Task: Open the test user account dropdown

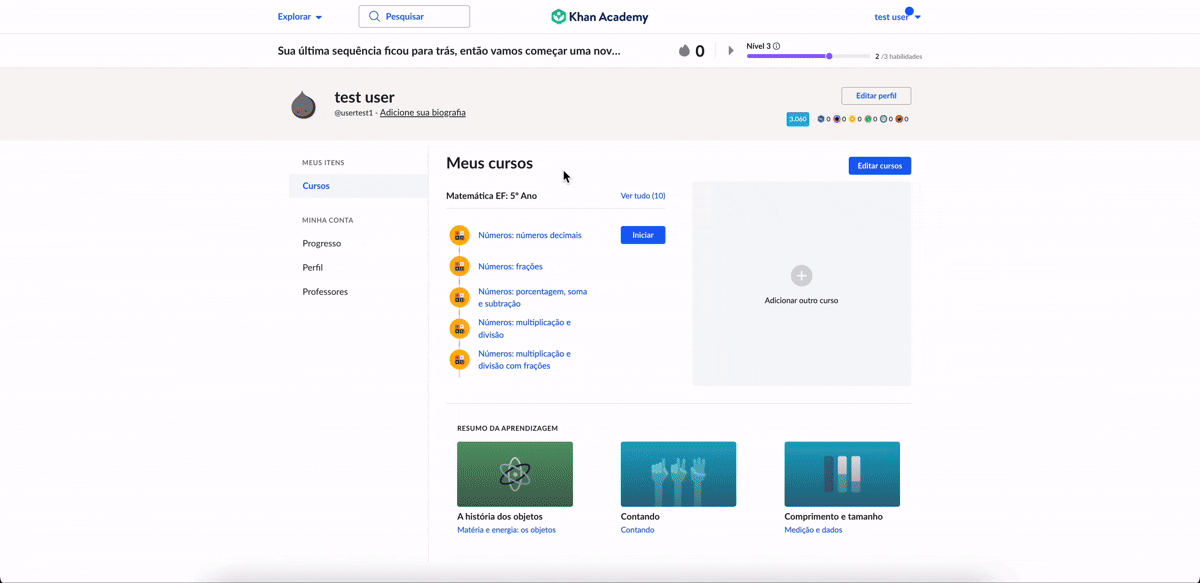Action: coord(897,17)
